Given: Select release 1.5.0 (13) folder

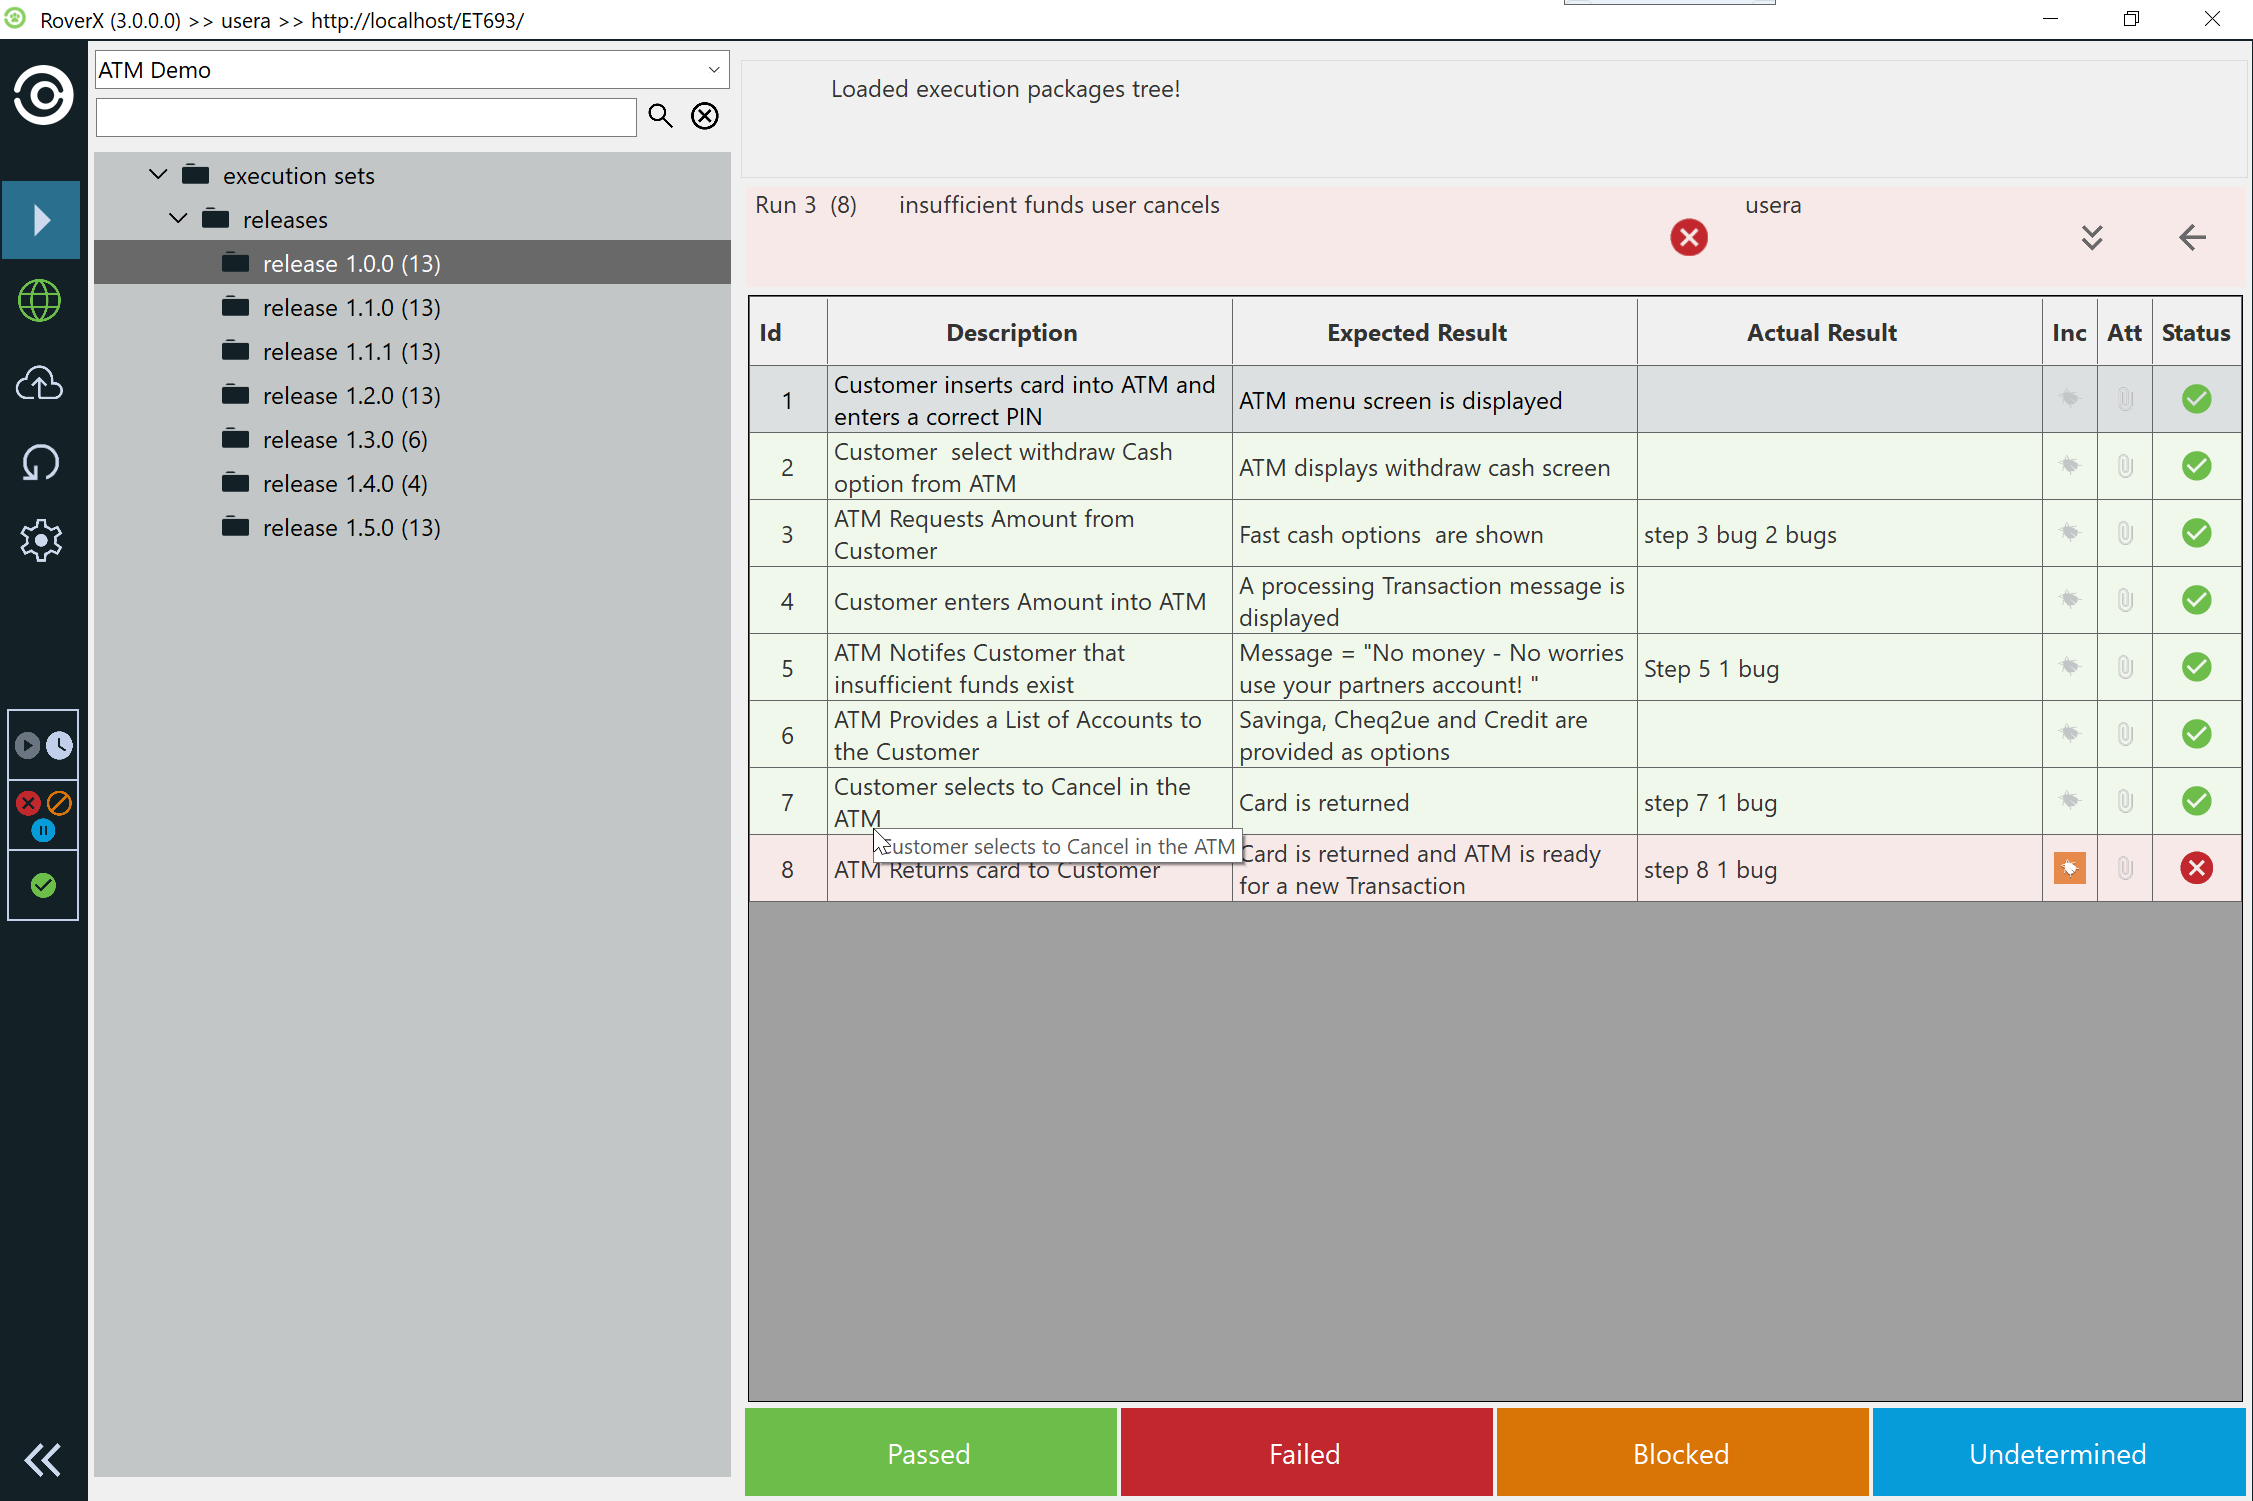Looking at the screenshot, I should point(351,528).
